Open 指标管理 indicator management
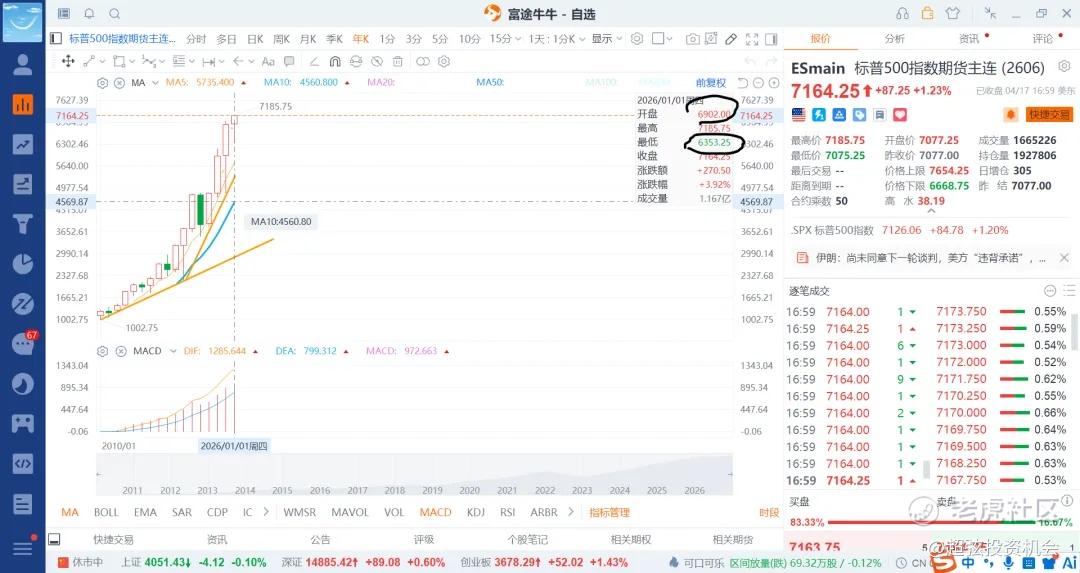This screenshot has width=1080, height=573. (610, 512)
